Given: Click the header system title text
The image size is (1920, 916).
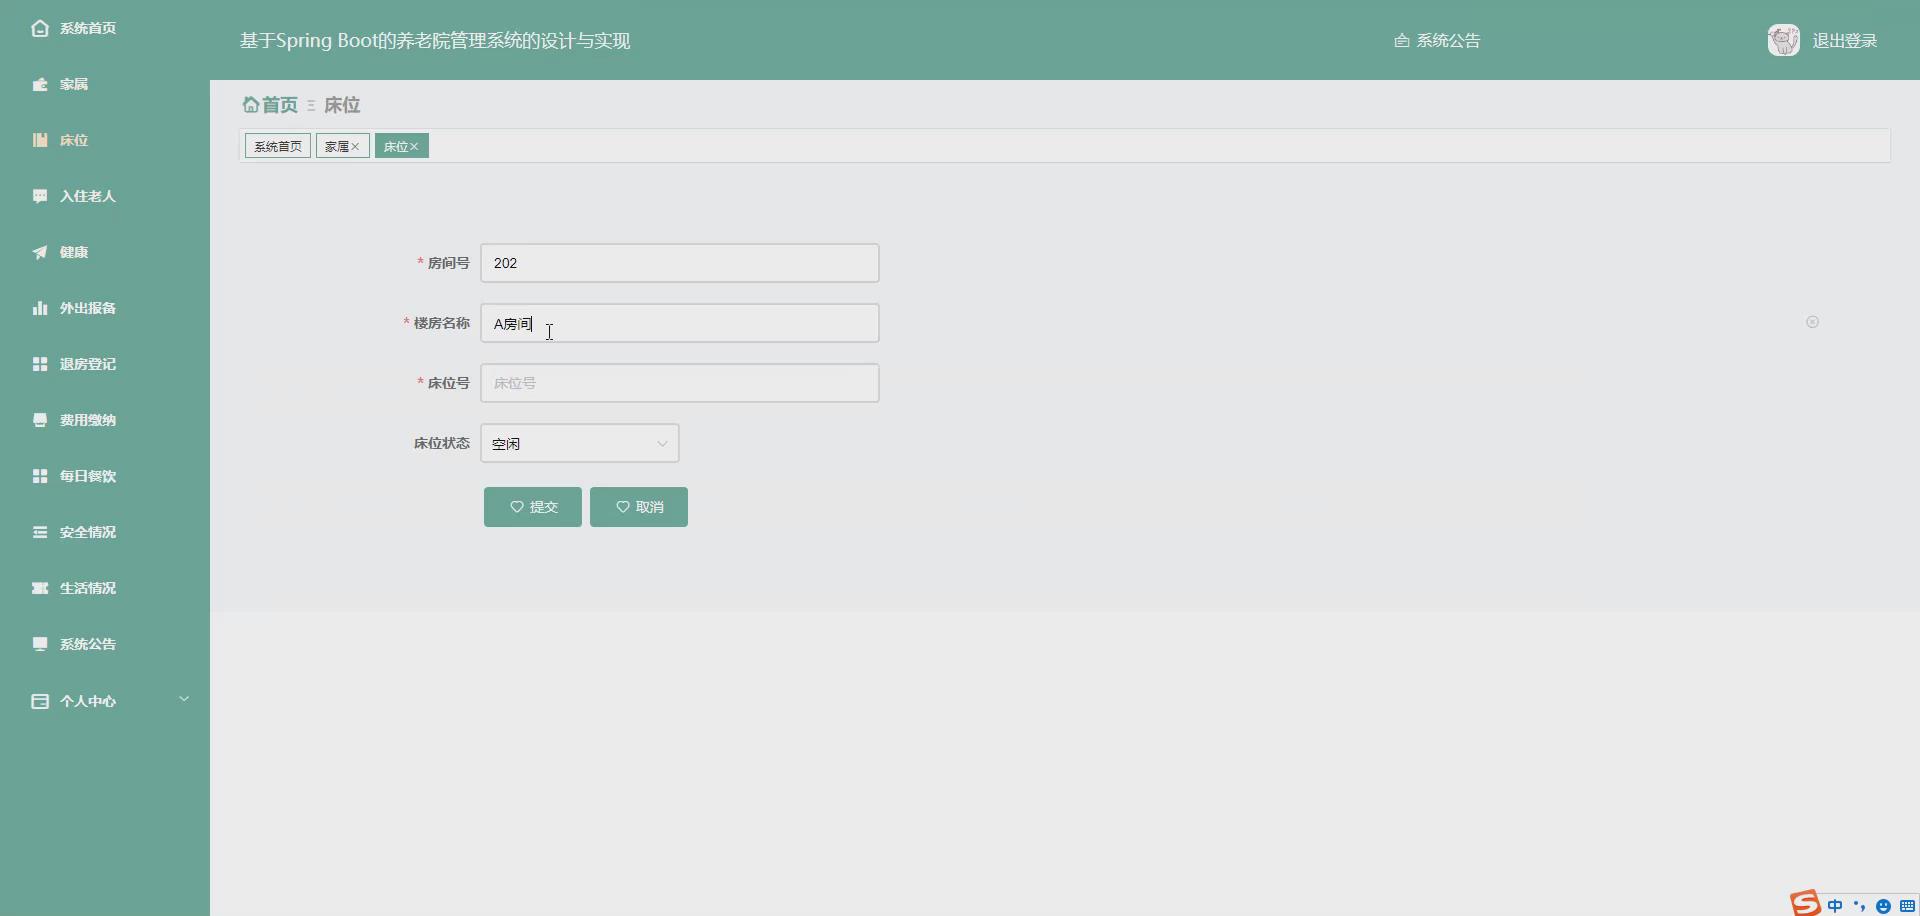Looking at the screenshot, I should [x=435, y=41].
